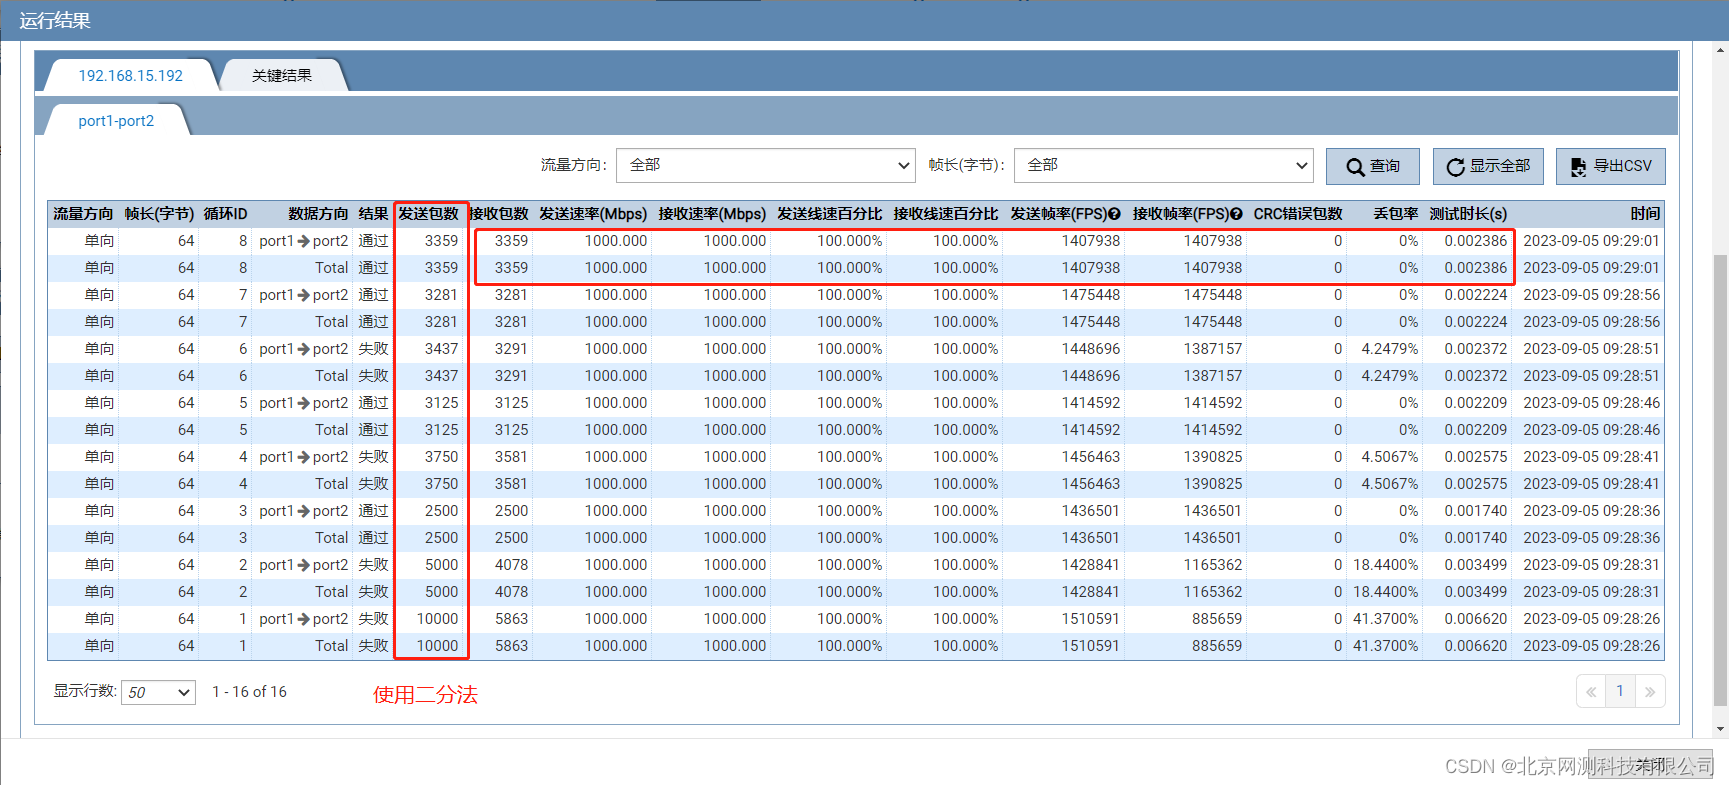1729x785 pixels.
Task: Sort by 丢包率 column header
Action: tap(1395, 214)
